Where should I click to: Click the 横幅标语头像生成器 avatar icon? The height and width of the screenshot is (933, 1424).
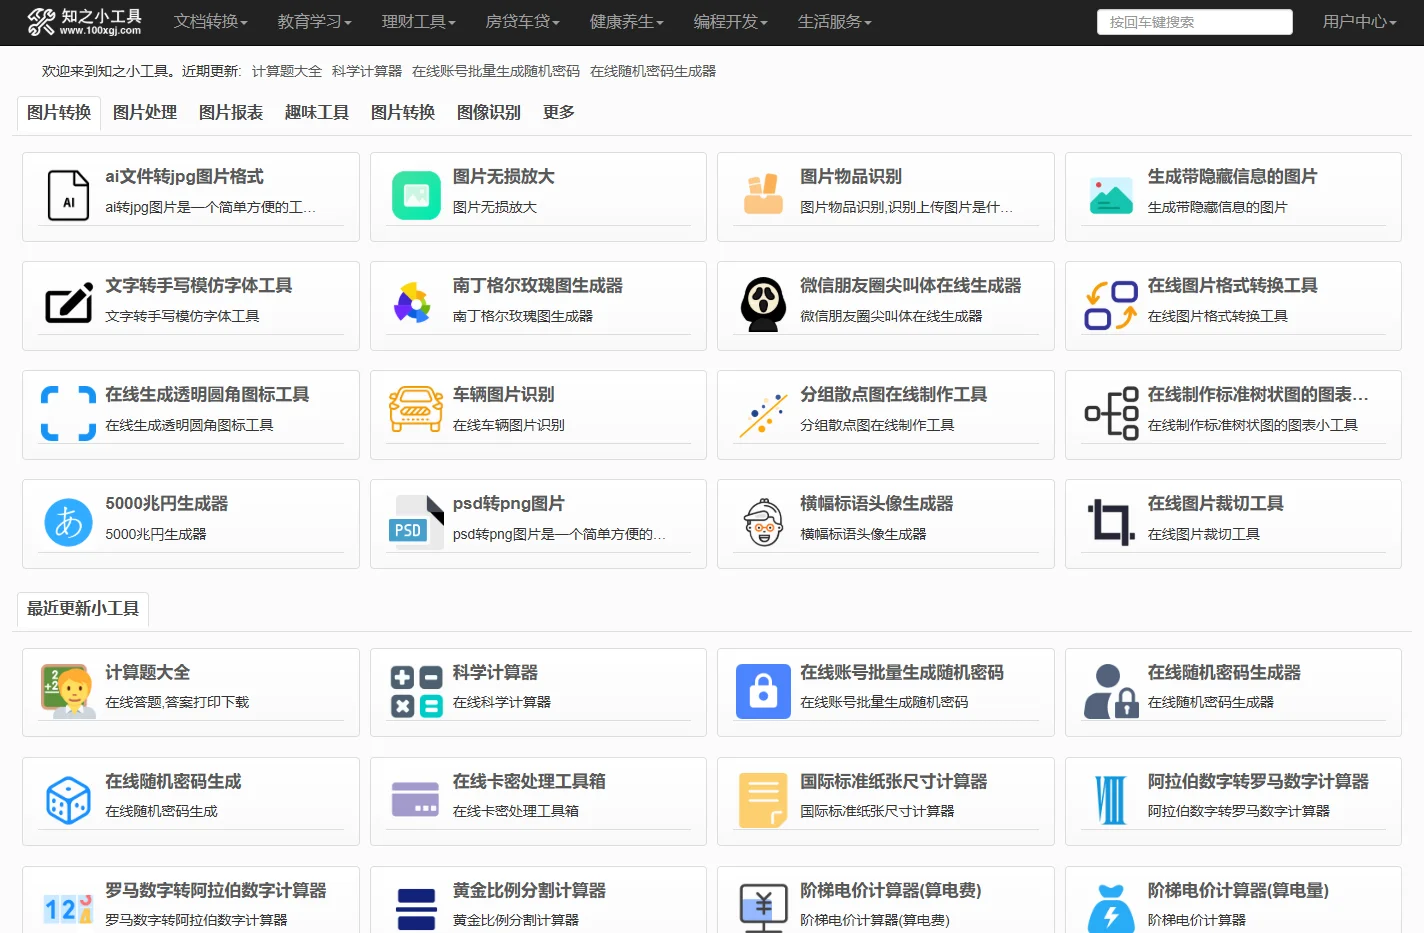click(x=763, y=522)
